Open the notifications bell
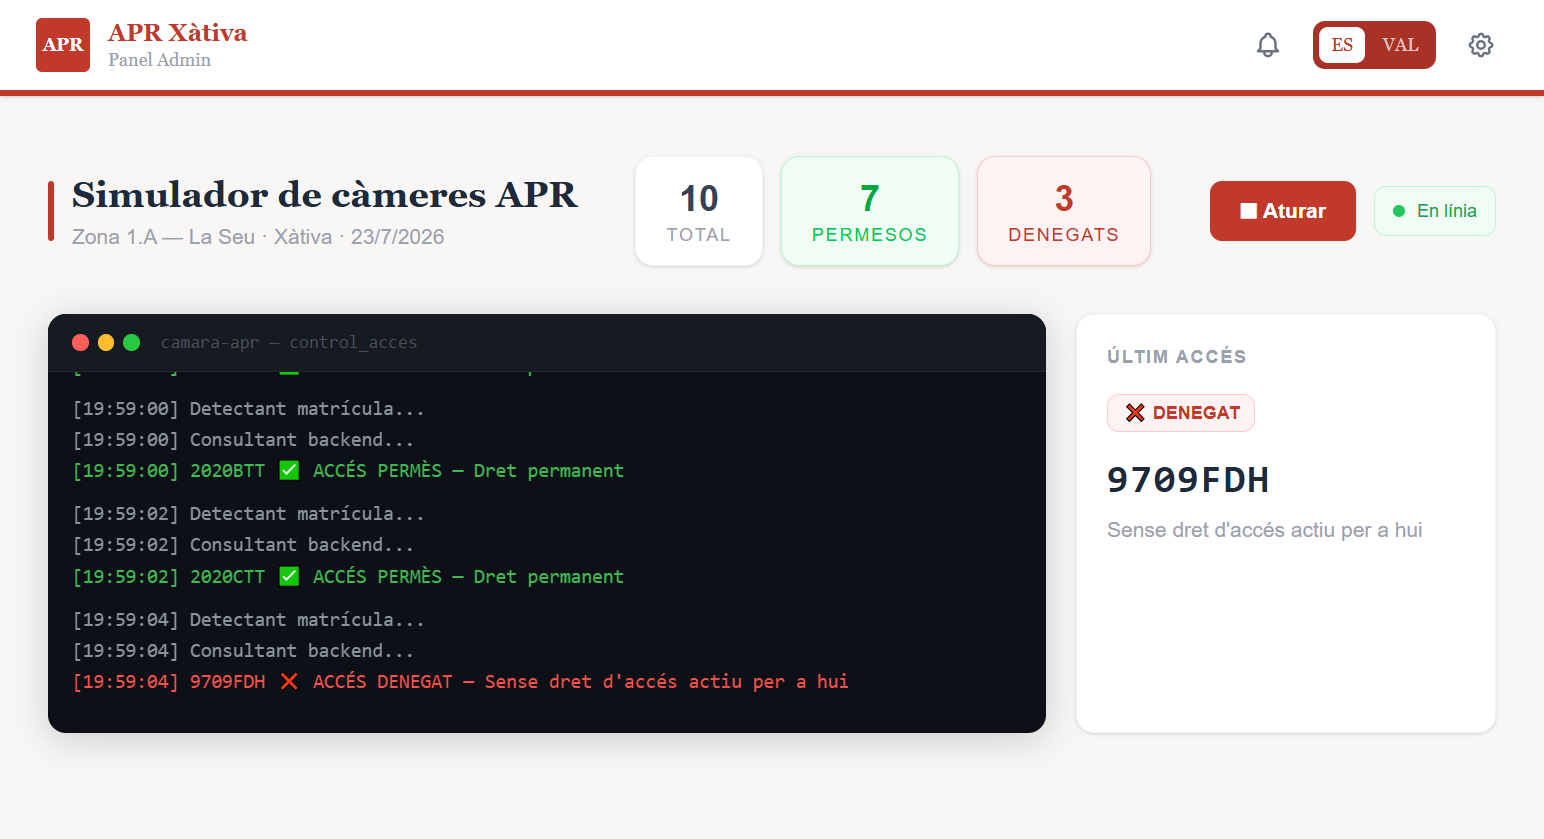 (x=1268, y=45)
